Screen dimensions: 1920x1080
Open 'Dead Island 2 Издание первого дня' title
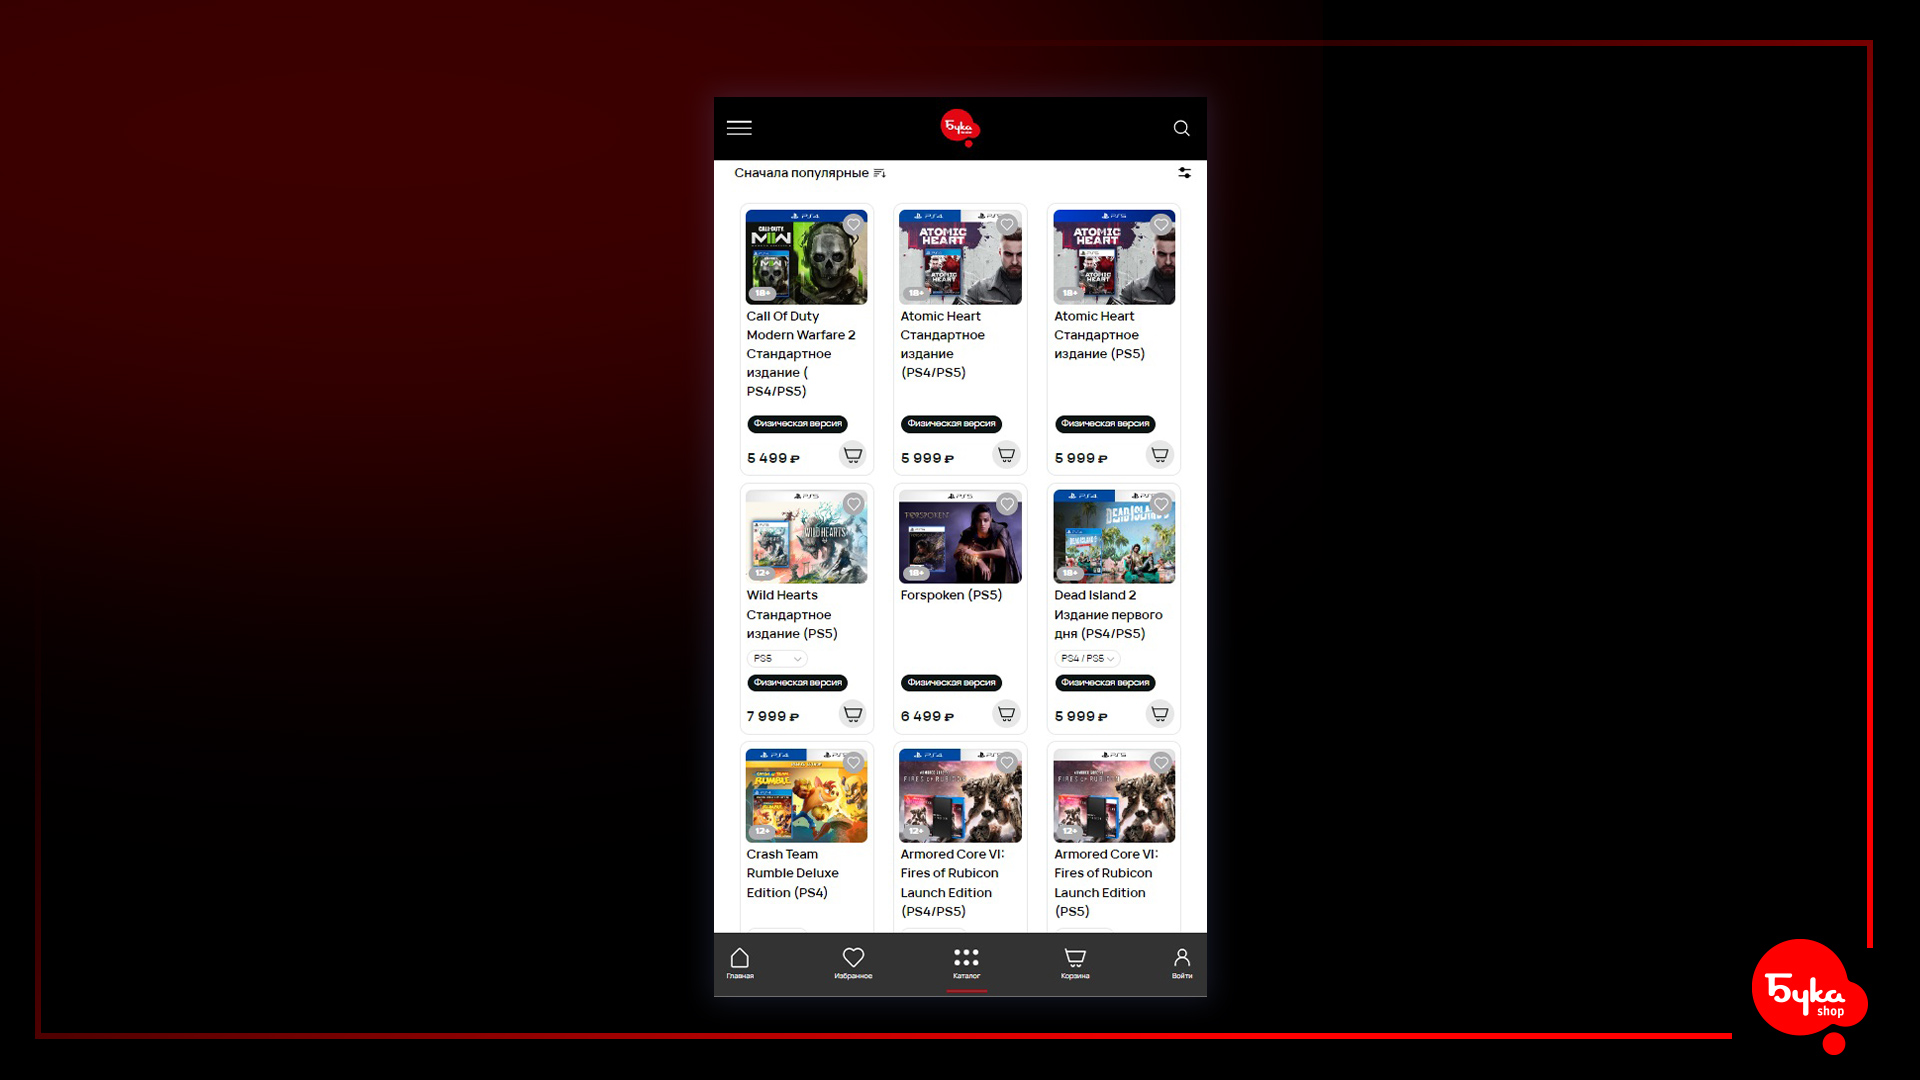pos(1108,614)
